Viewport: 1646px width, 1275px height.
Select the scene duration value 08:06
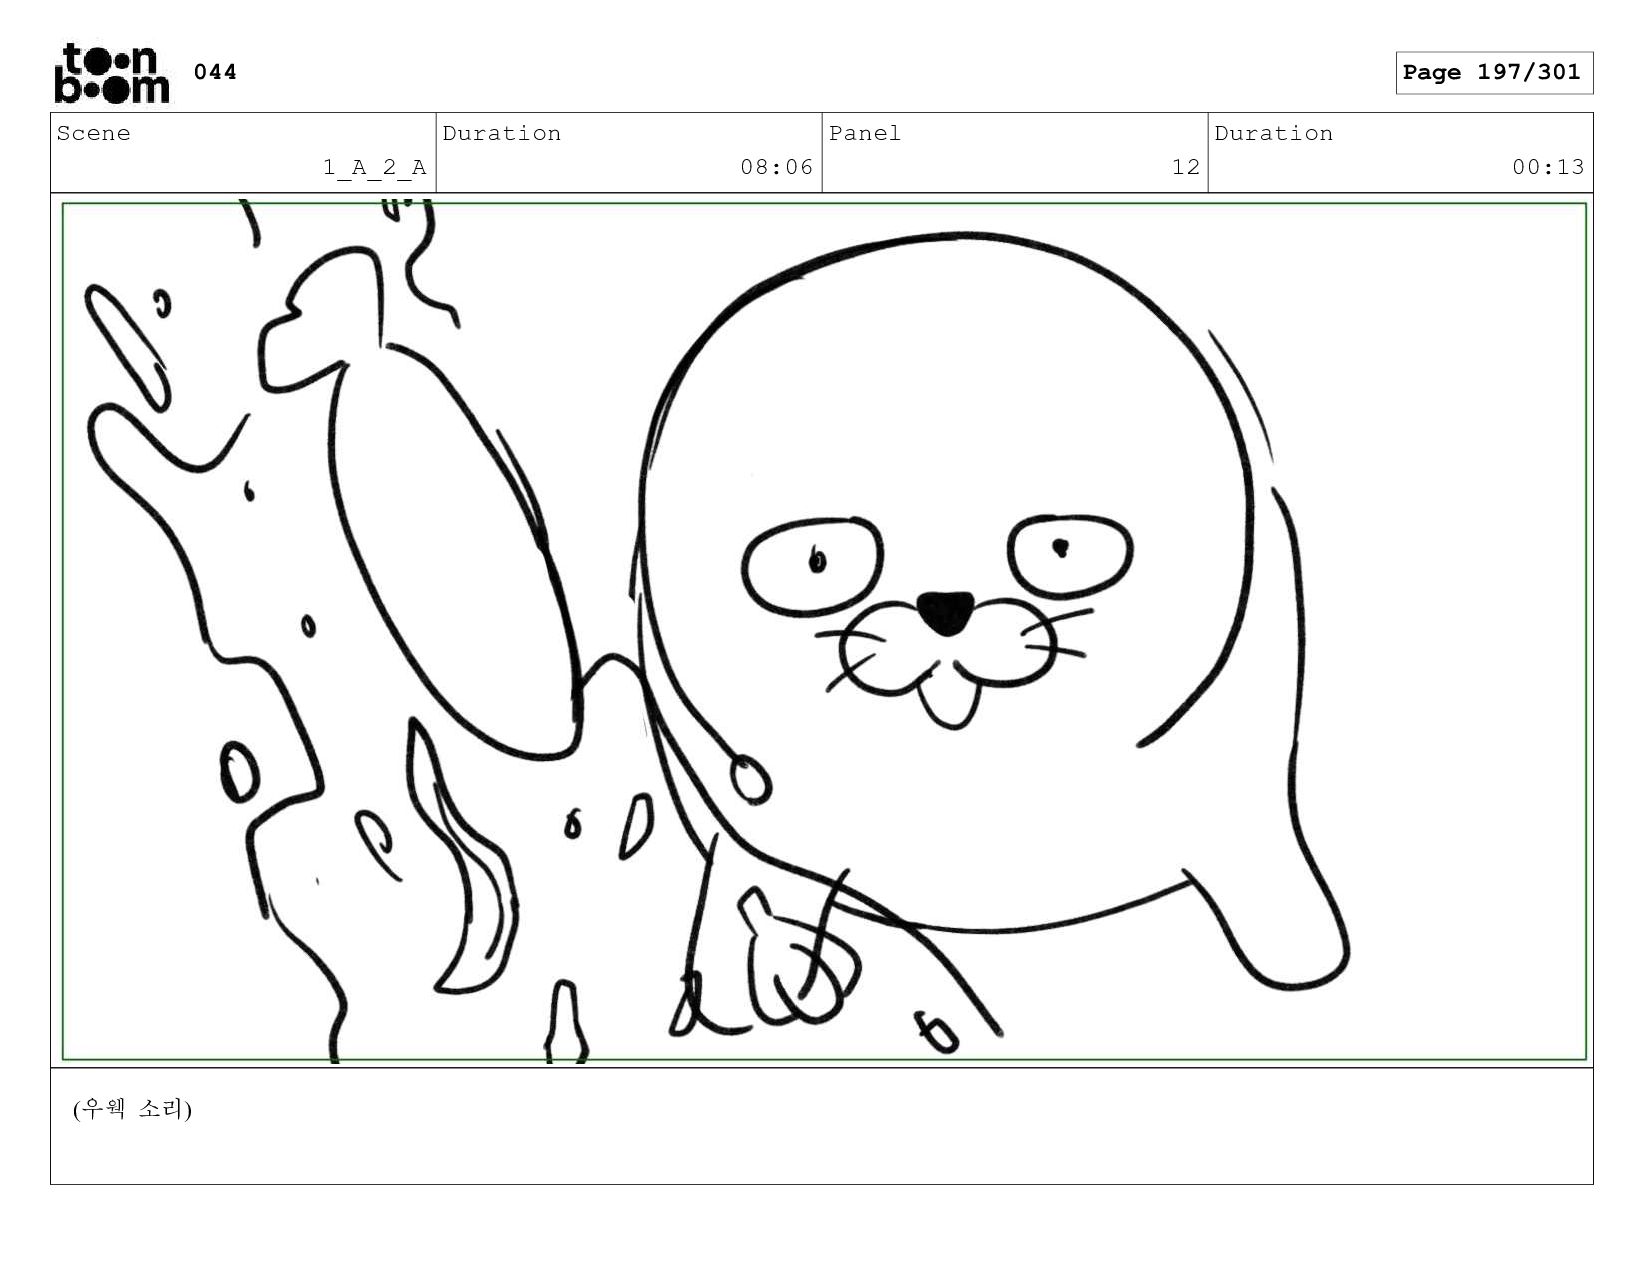click(777, 167)
